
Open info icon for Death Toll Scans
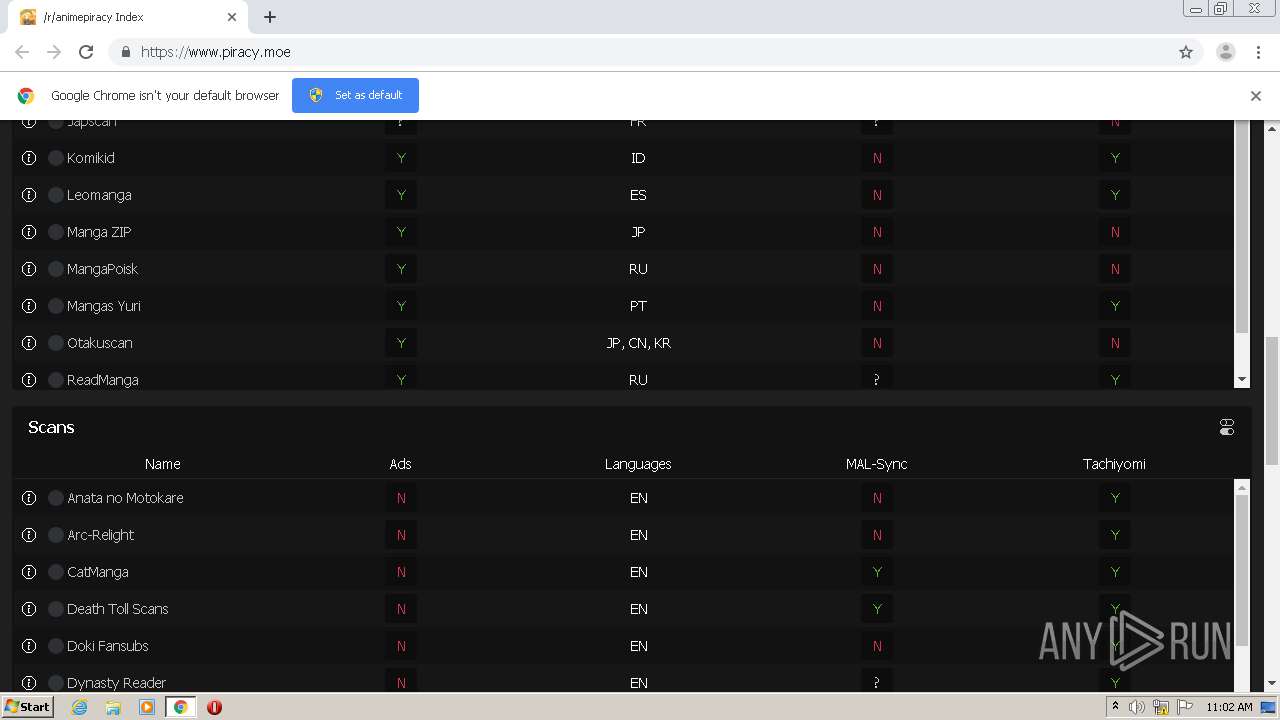[x=29, y=609]
